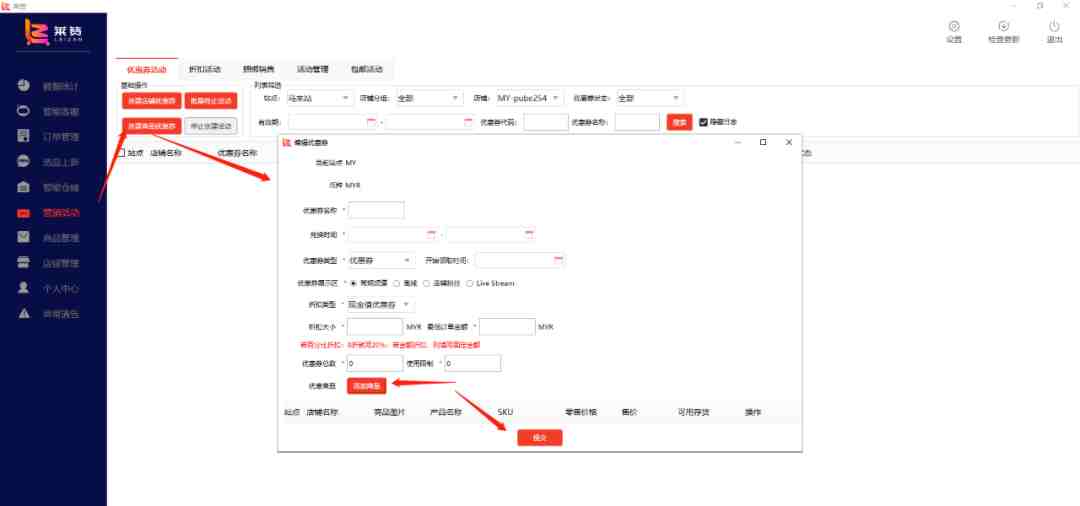Click the warehouse box sidebar icon above 营销活动
1080x506 pixels.
(x=23, y=187)
